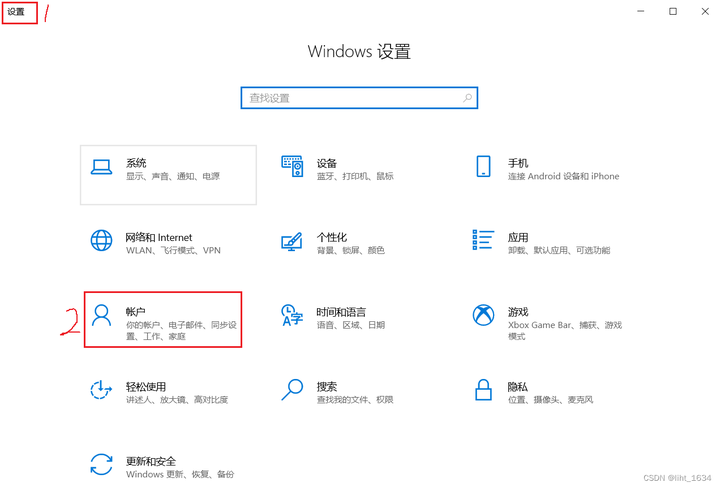The width and height of the screenshot is (720, 487).
Task: Open the Time and Language icon
Action: click(292, 315)
